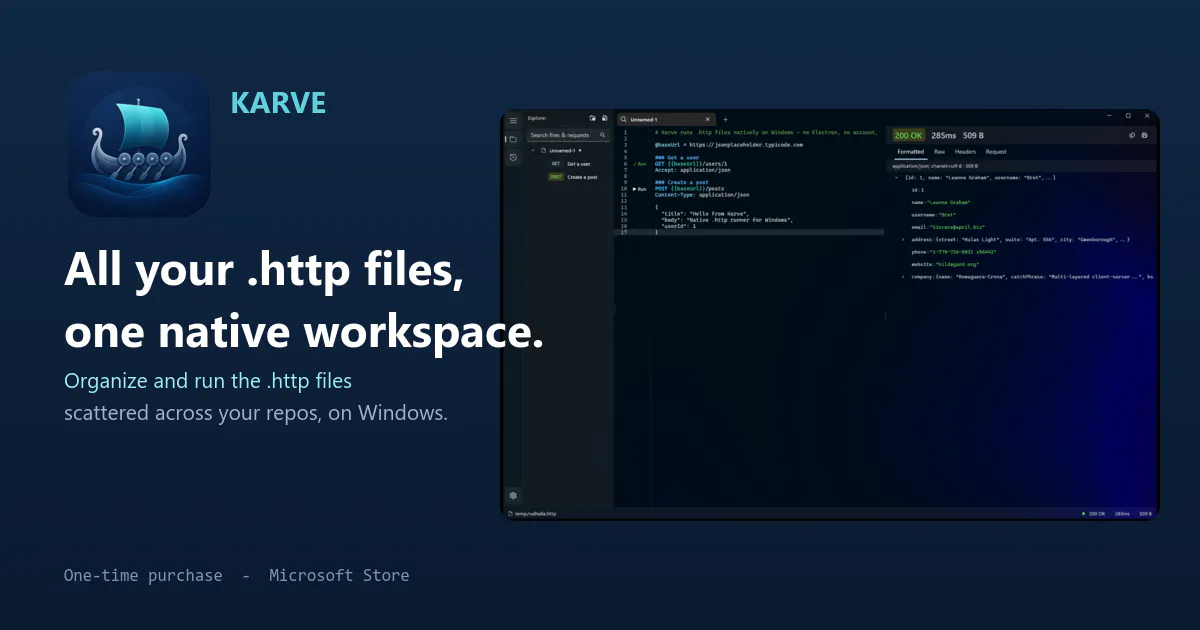Click the GET badge for Get a user
The height and width of the screenshot is (630, 1200).
(x=556, y=163)
